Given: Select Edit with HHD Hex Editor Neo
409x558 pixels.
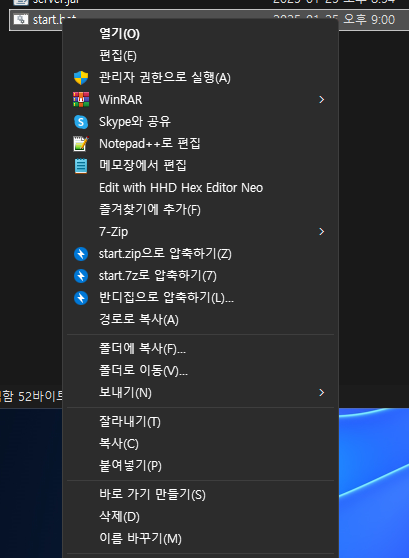Looking at the screenshot, I should click(200, 188).
